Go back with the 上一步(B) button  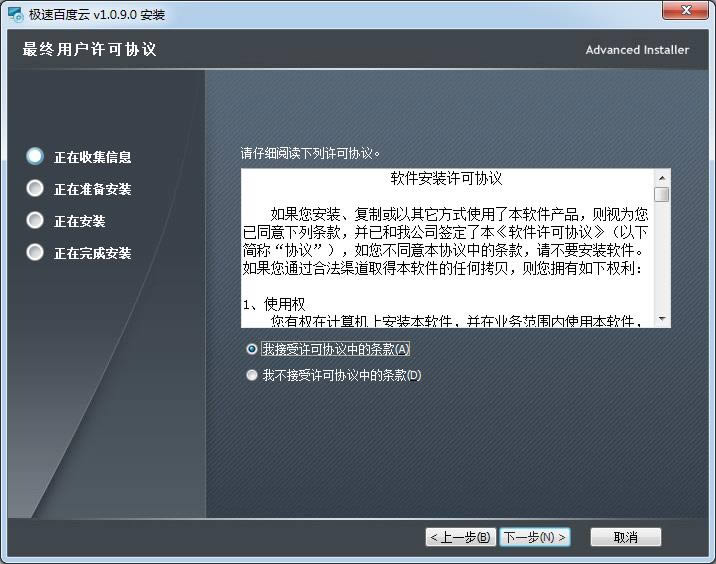(460, 538)
